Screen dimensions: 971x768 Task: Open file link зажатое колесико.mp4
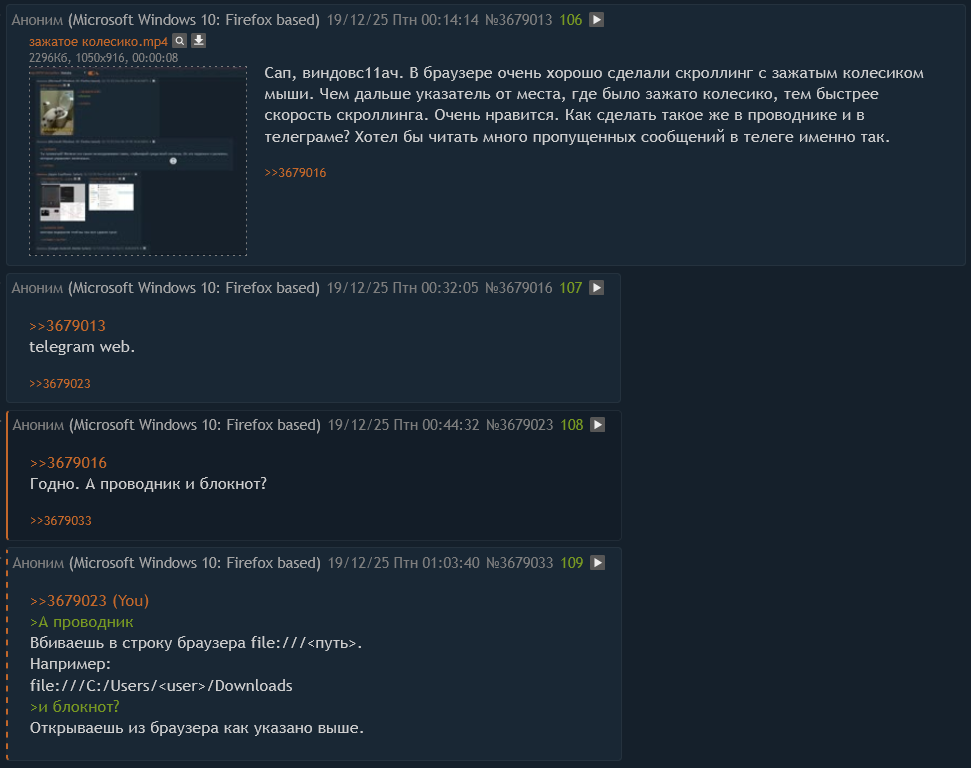[x=98, y=41]
